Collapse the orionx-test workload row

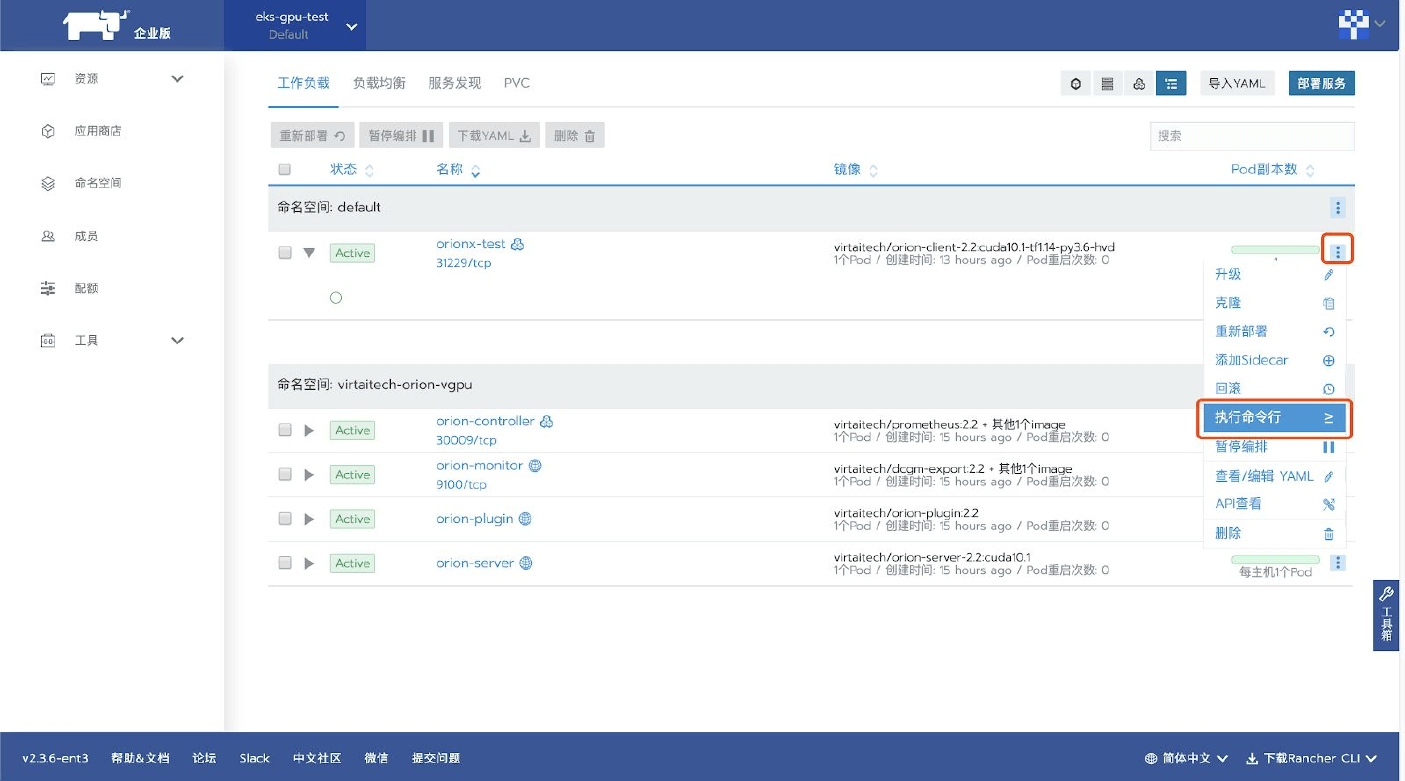[309, 252]
